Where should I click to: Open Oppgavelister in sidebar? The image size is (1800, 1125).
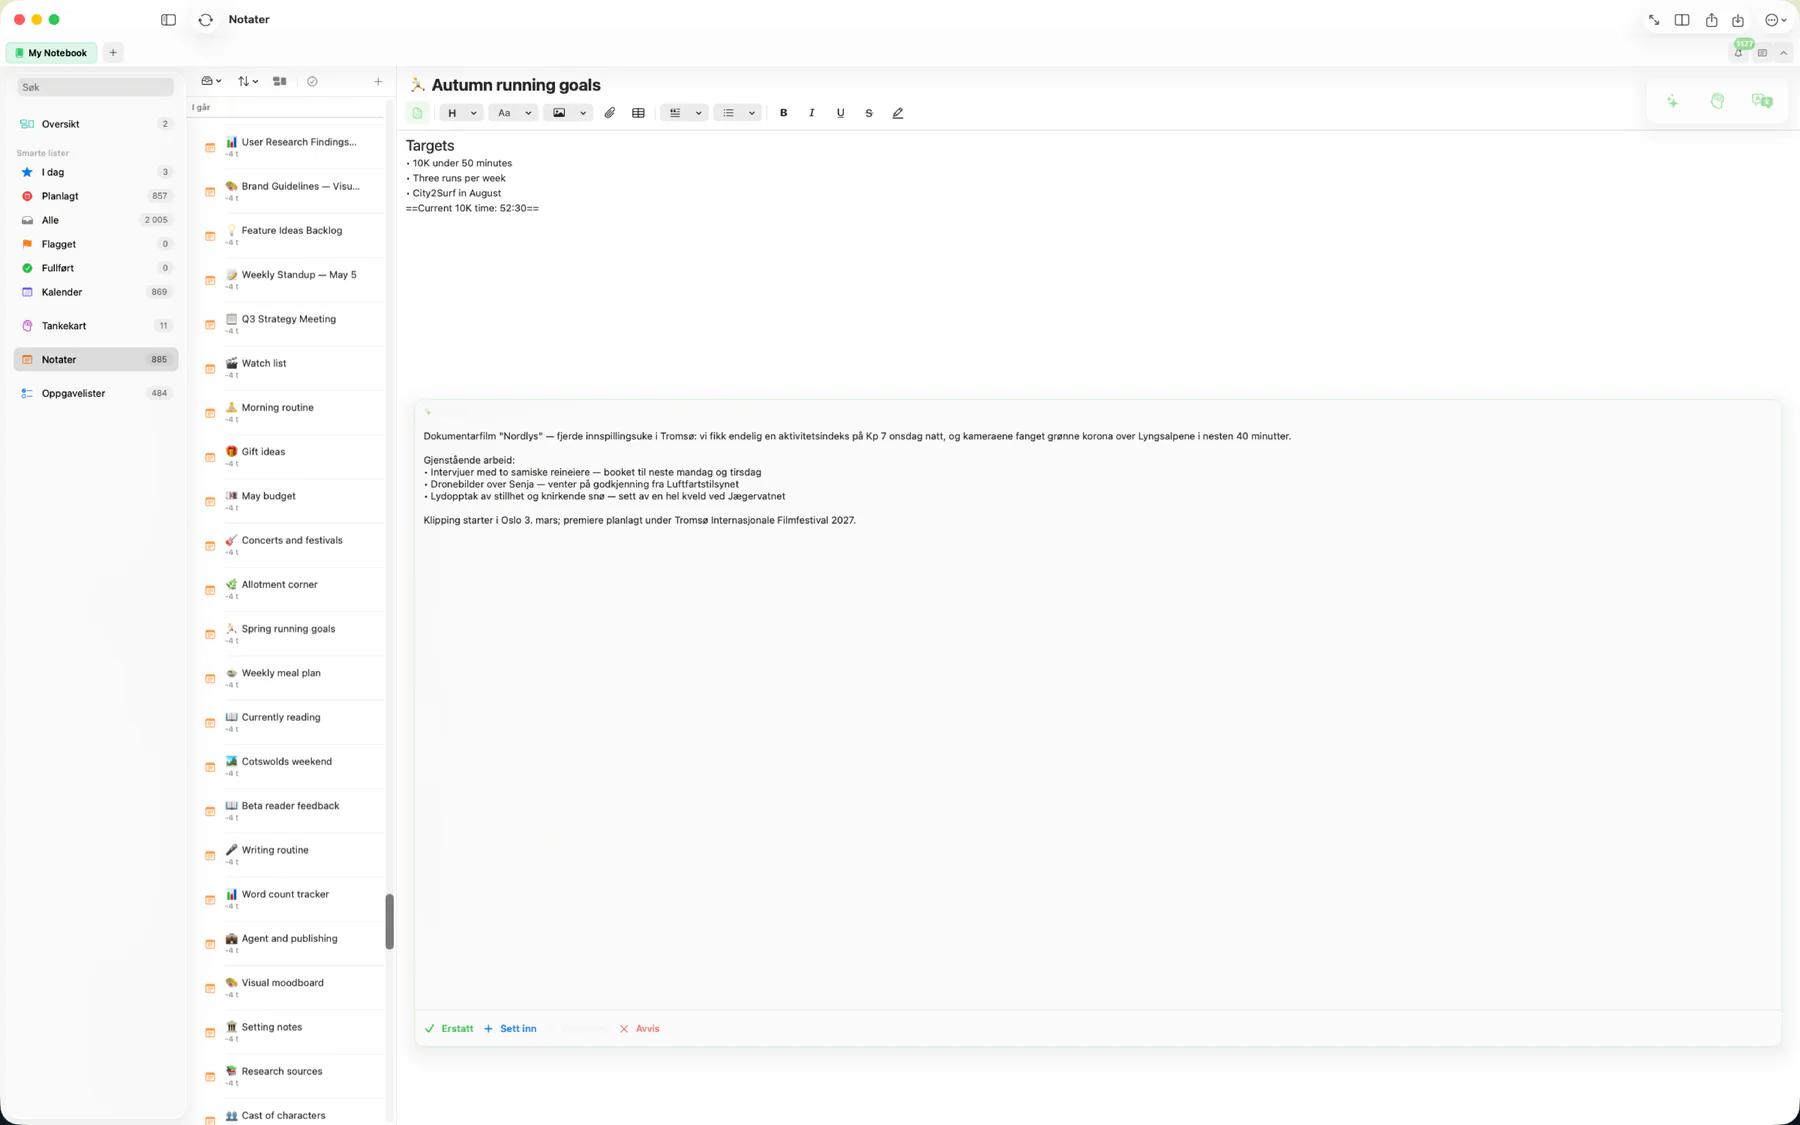pyautogui.click(x=95, y=393)
